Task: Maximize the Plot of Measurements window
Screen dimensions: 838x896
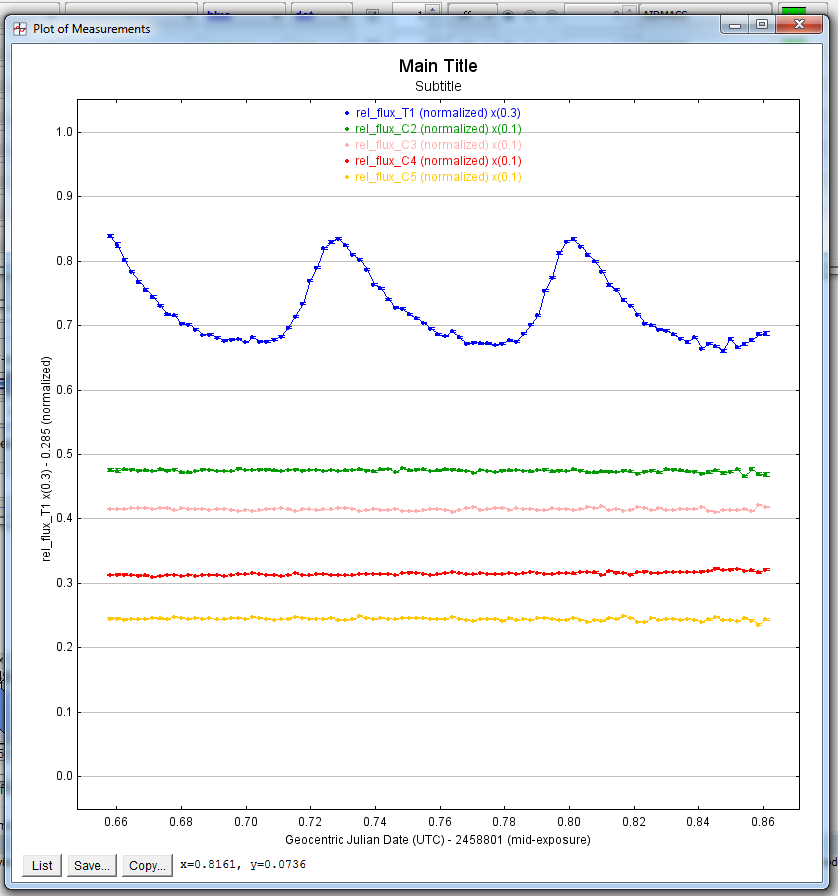Action: pos(762,26)
